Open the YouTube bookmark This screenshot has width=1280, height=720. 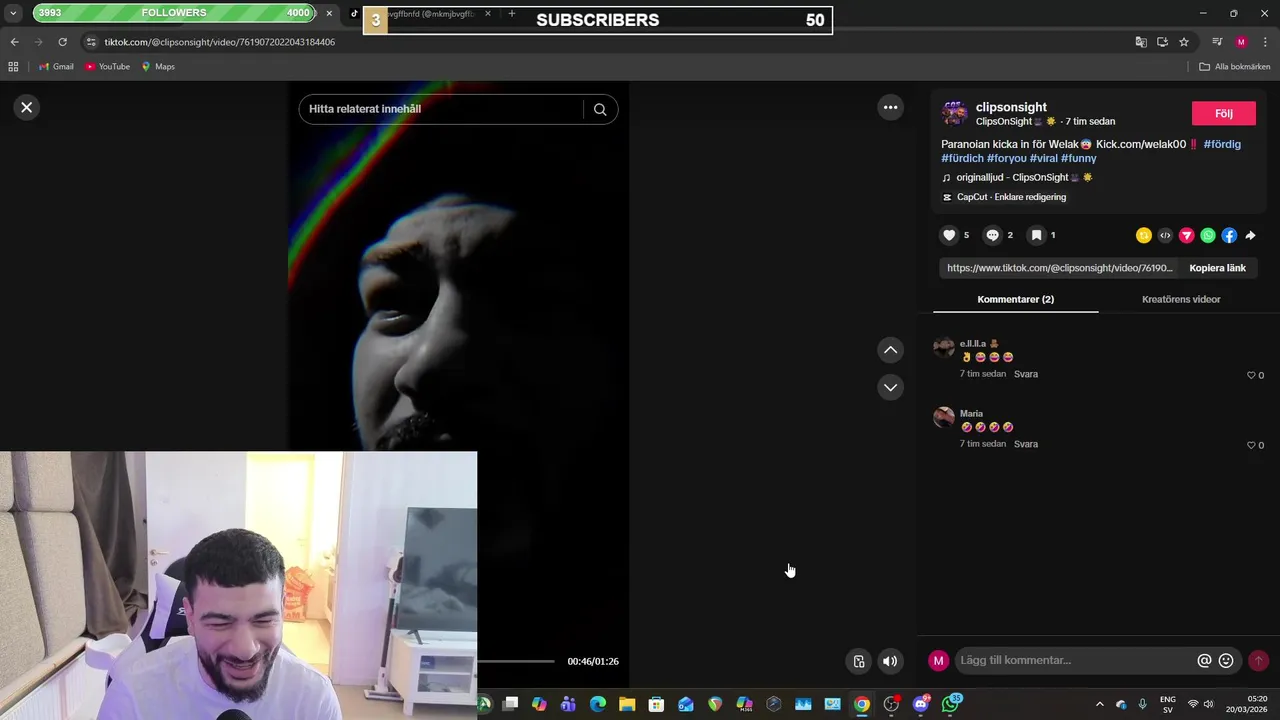click(107, 66)
